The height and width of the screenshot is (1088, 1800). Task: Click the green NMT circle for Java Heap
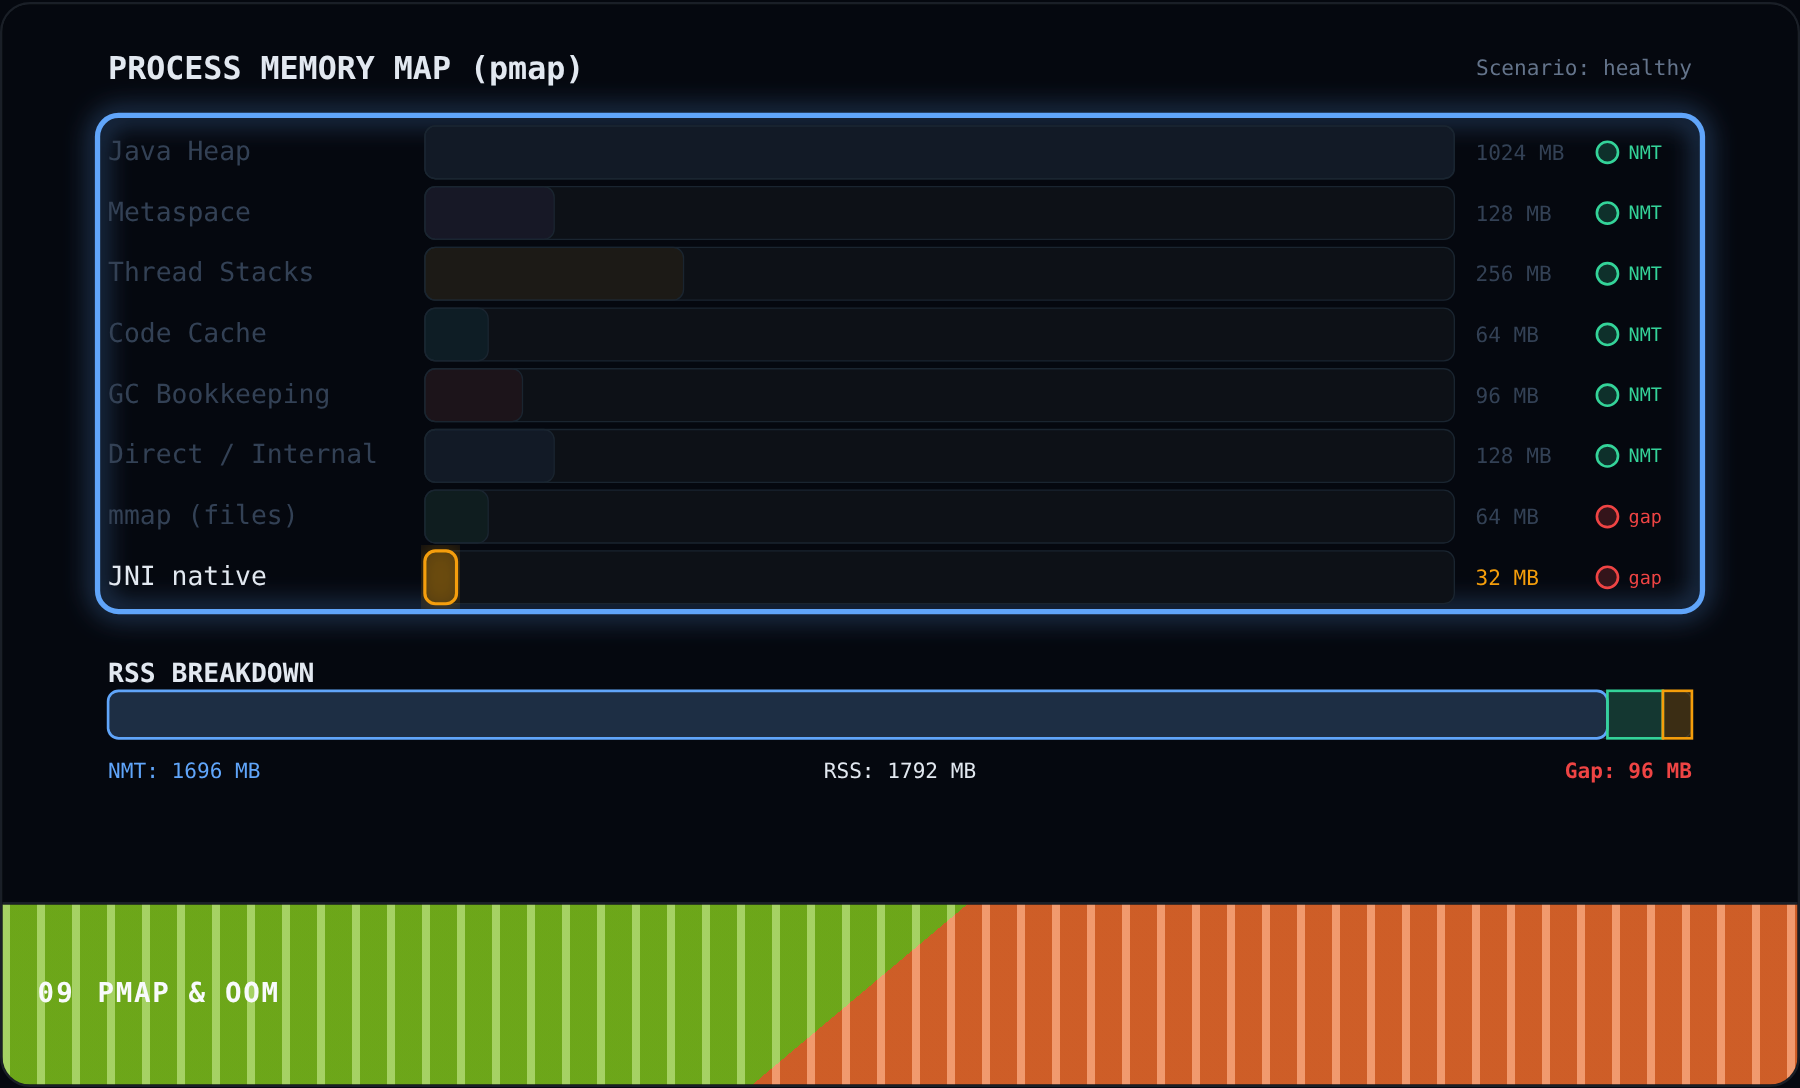point(1607,152)
